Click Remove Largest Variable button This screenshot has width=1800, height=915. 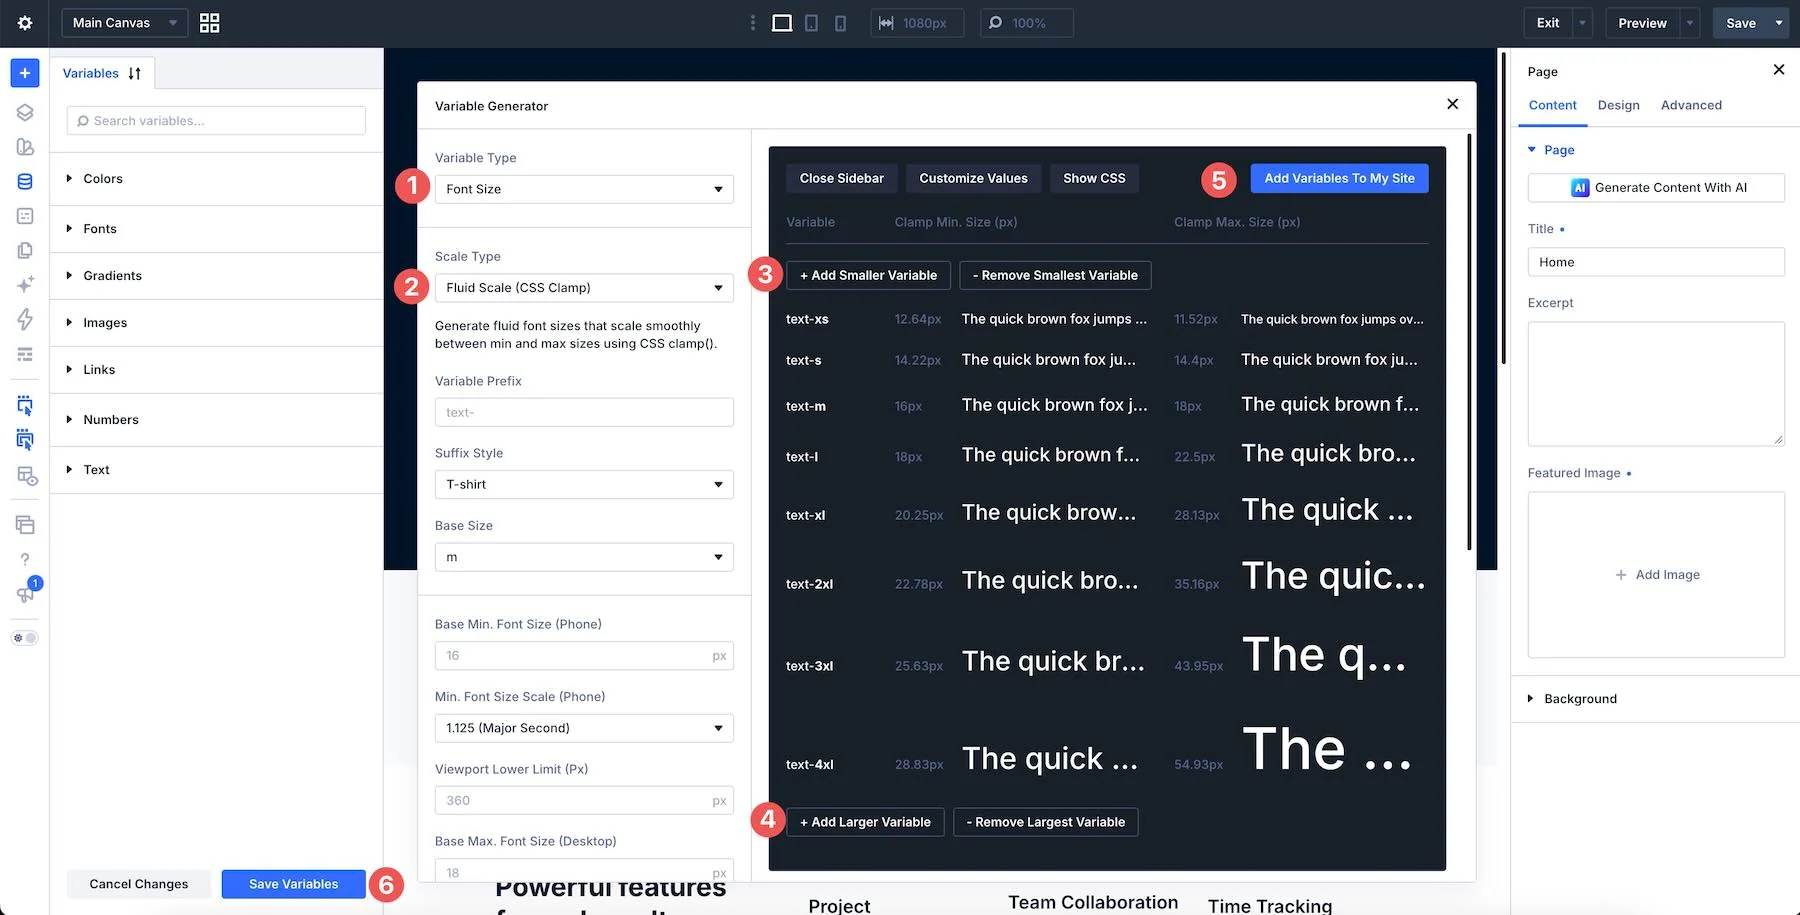1046,822
